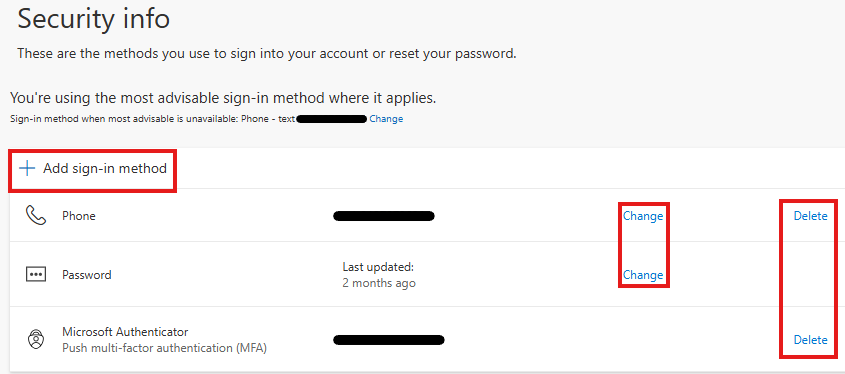Select the Microsoft Authenticator row title
Screen dimensions: 845x374
[x=125, y=331]
